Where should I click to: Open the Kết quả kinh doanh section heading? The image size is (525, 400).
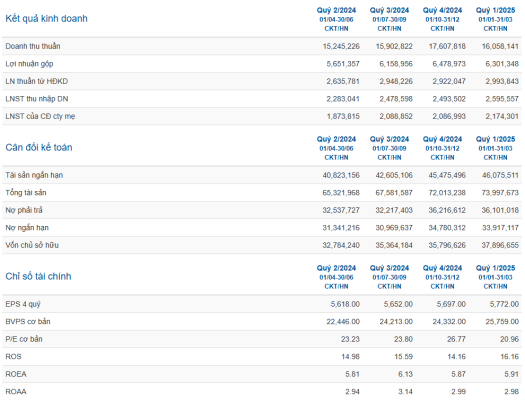click(x=46, y=18)
